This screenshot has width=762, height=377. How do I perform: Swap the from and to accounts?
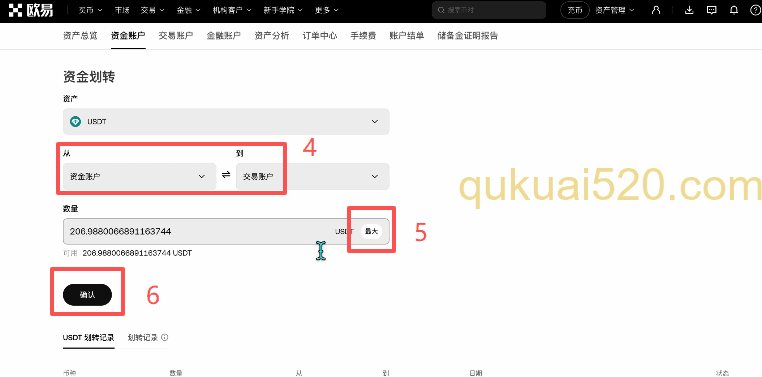pos(226,175)
